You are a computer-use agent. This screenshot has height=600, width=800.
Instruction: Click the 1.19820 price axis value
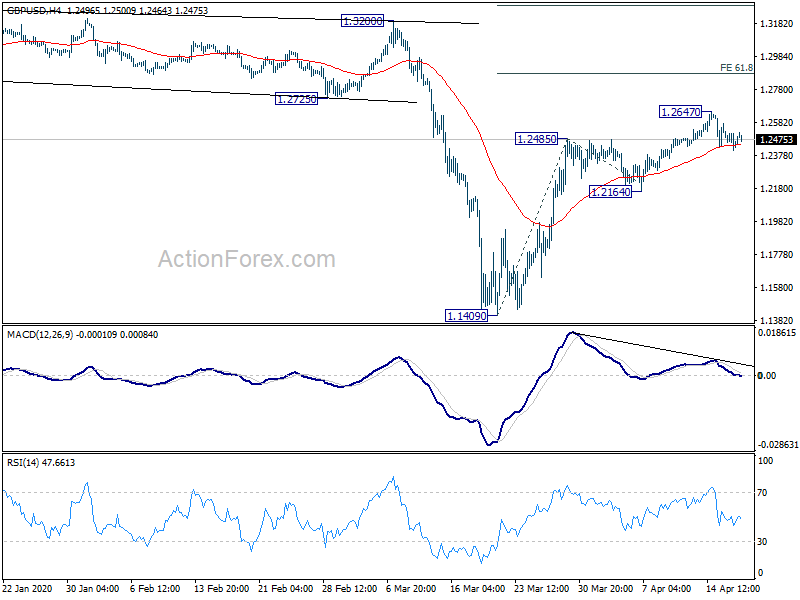[777, 222]
